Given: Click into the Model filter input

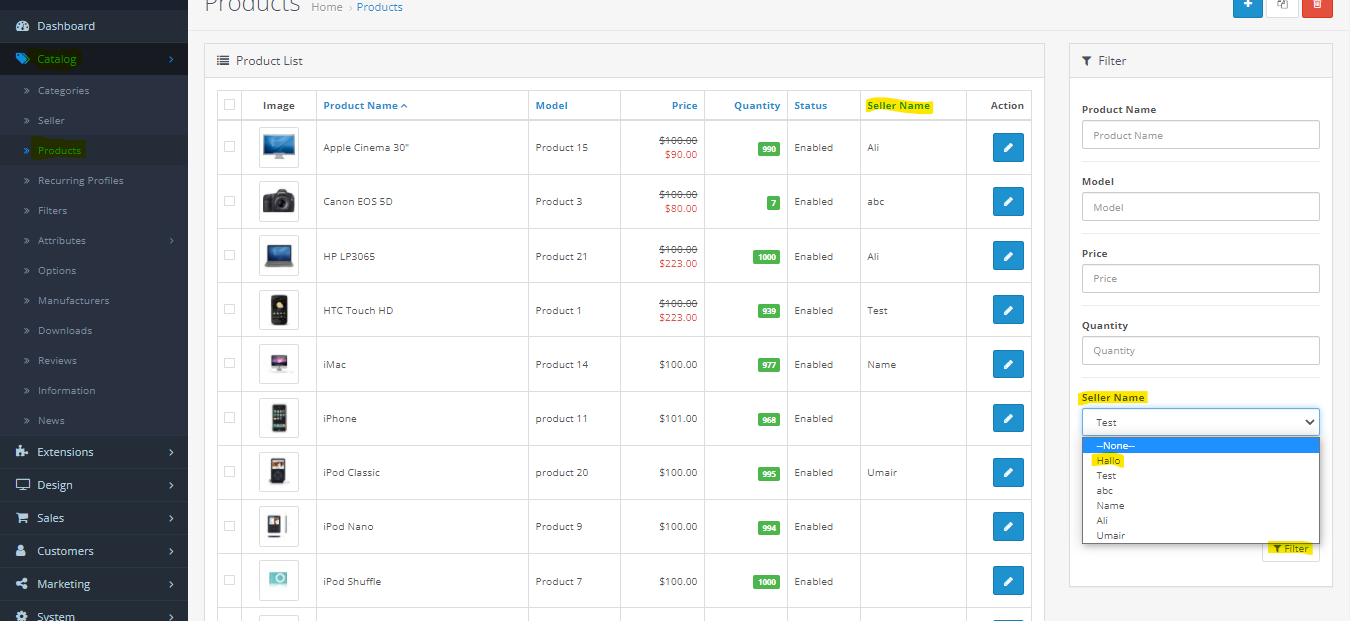Looking at the screenshot, I should [1200, 207].
